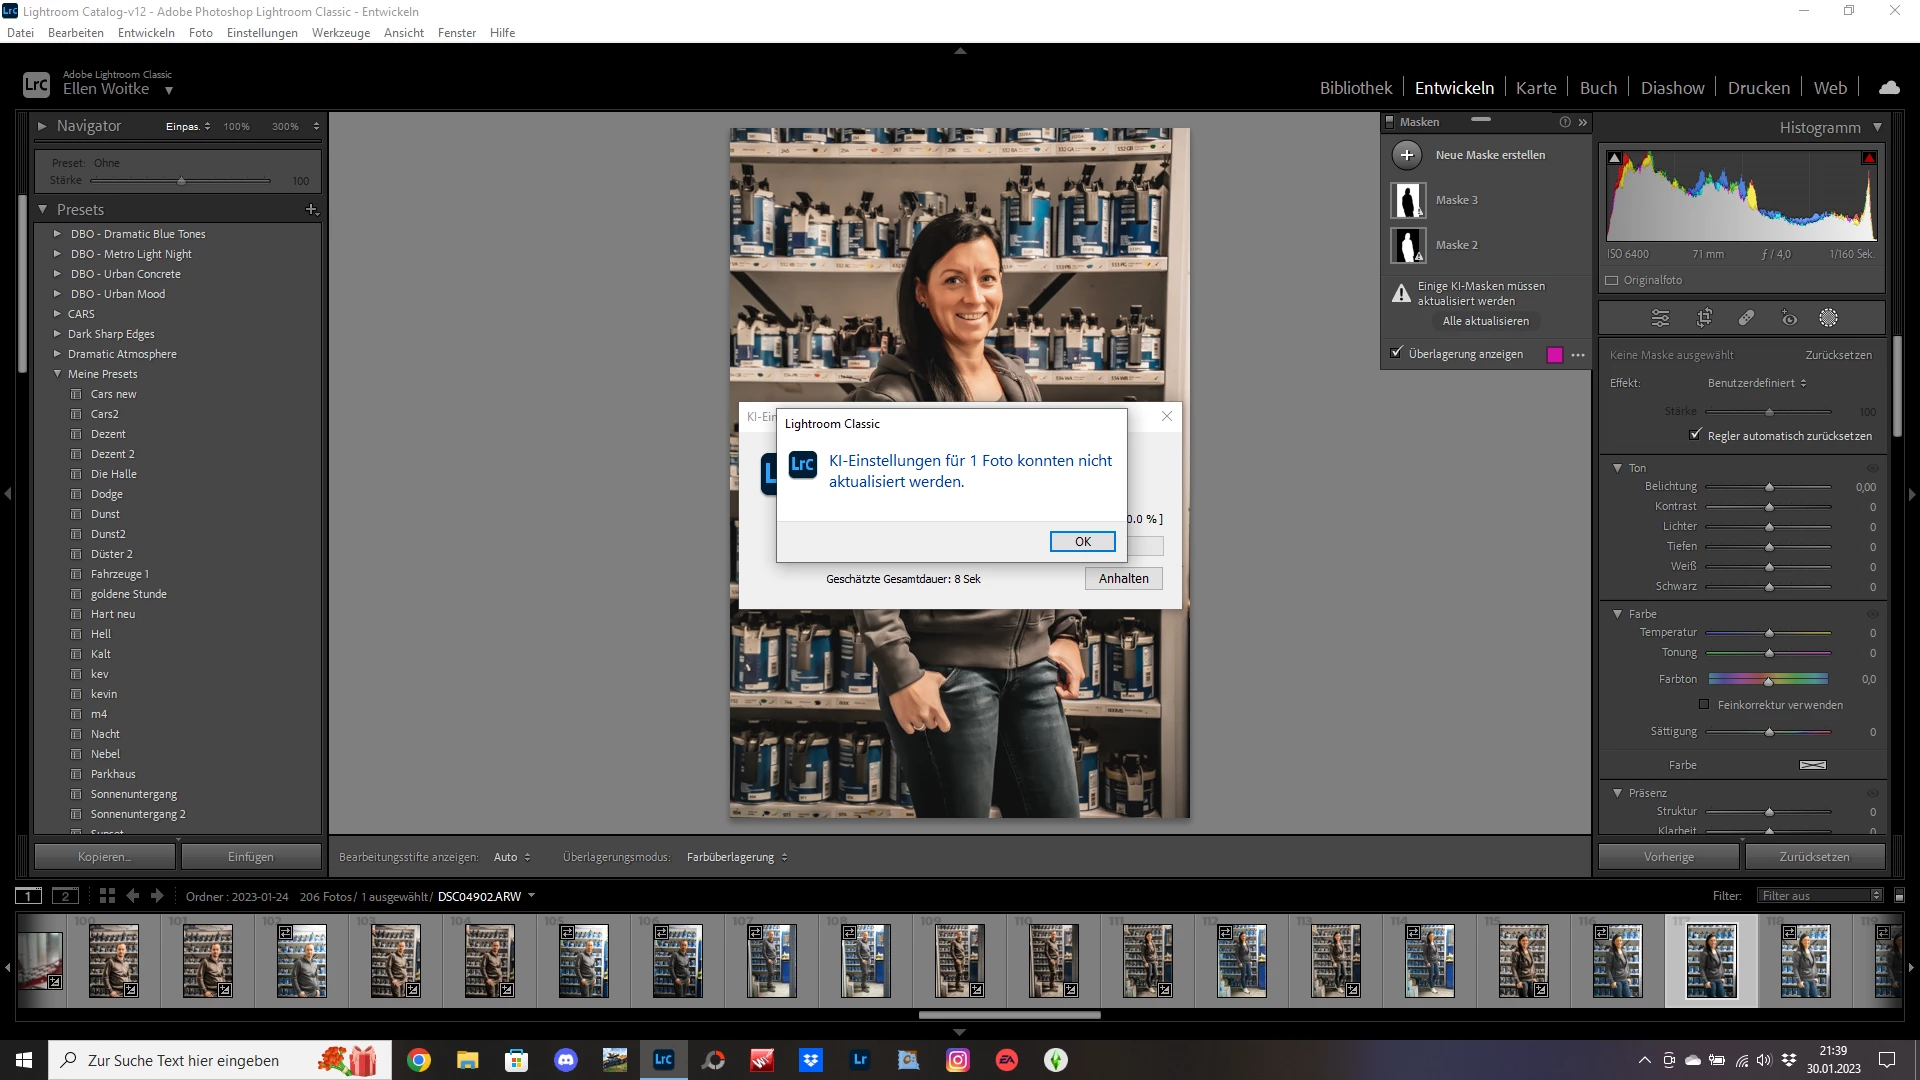This screenshot has height=1080, width=1920.
Task: Select the Healing bandage tool
Action: (1746, 318)
